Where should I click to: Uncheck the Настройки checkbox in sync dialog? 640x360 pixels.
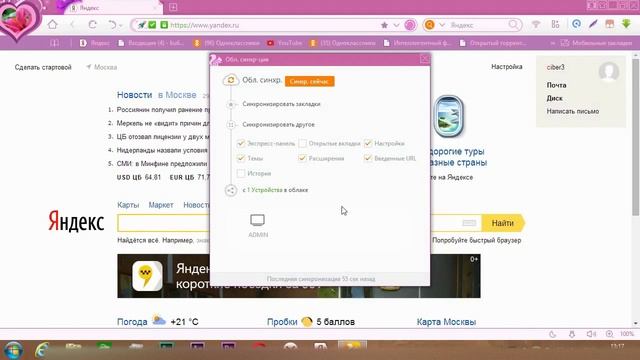point(368,143)
